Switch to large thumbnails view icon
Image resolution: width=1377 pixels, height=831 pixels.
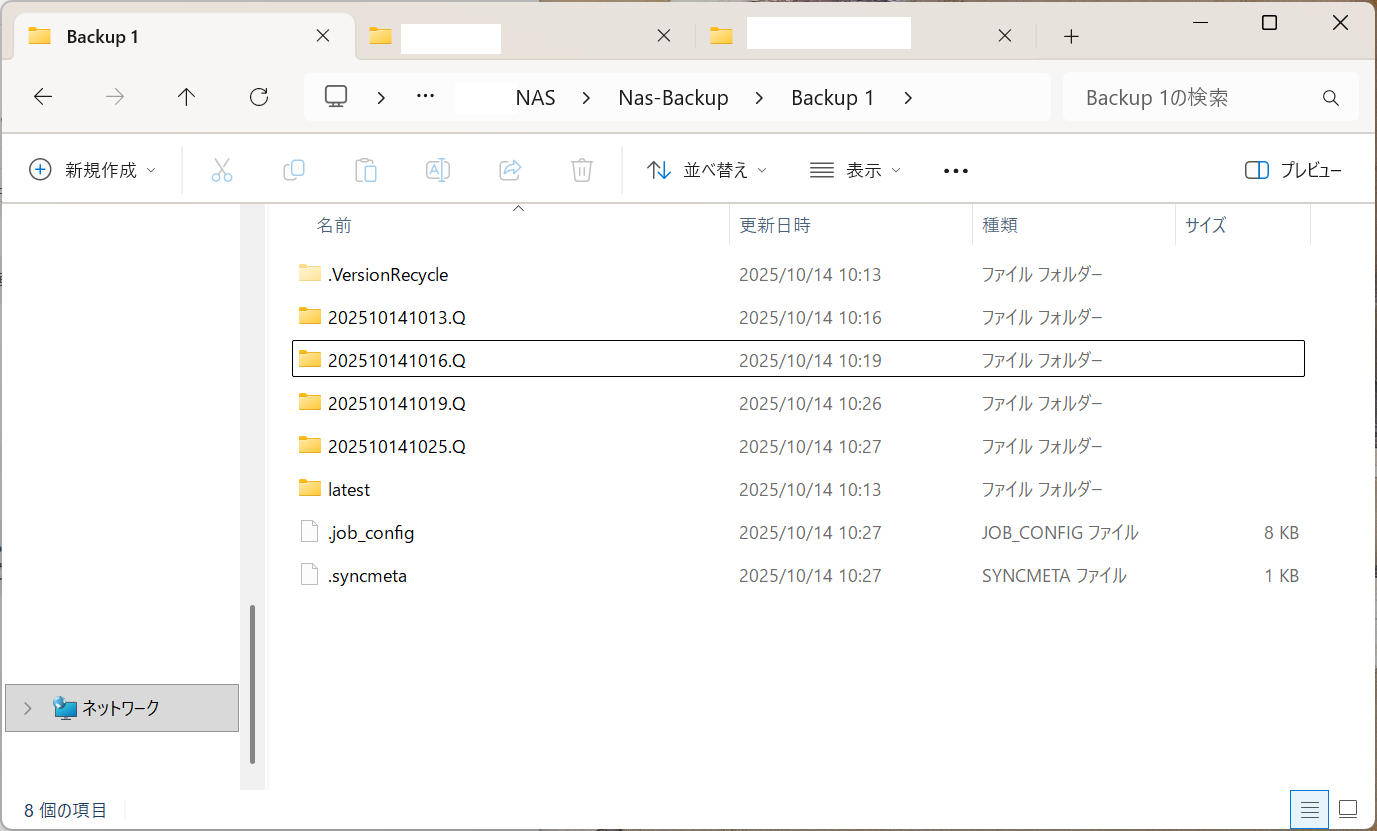click(1348, 809)
